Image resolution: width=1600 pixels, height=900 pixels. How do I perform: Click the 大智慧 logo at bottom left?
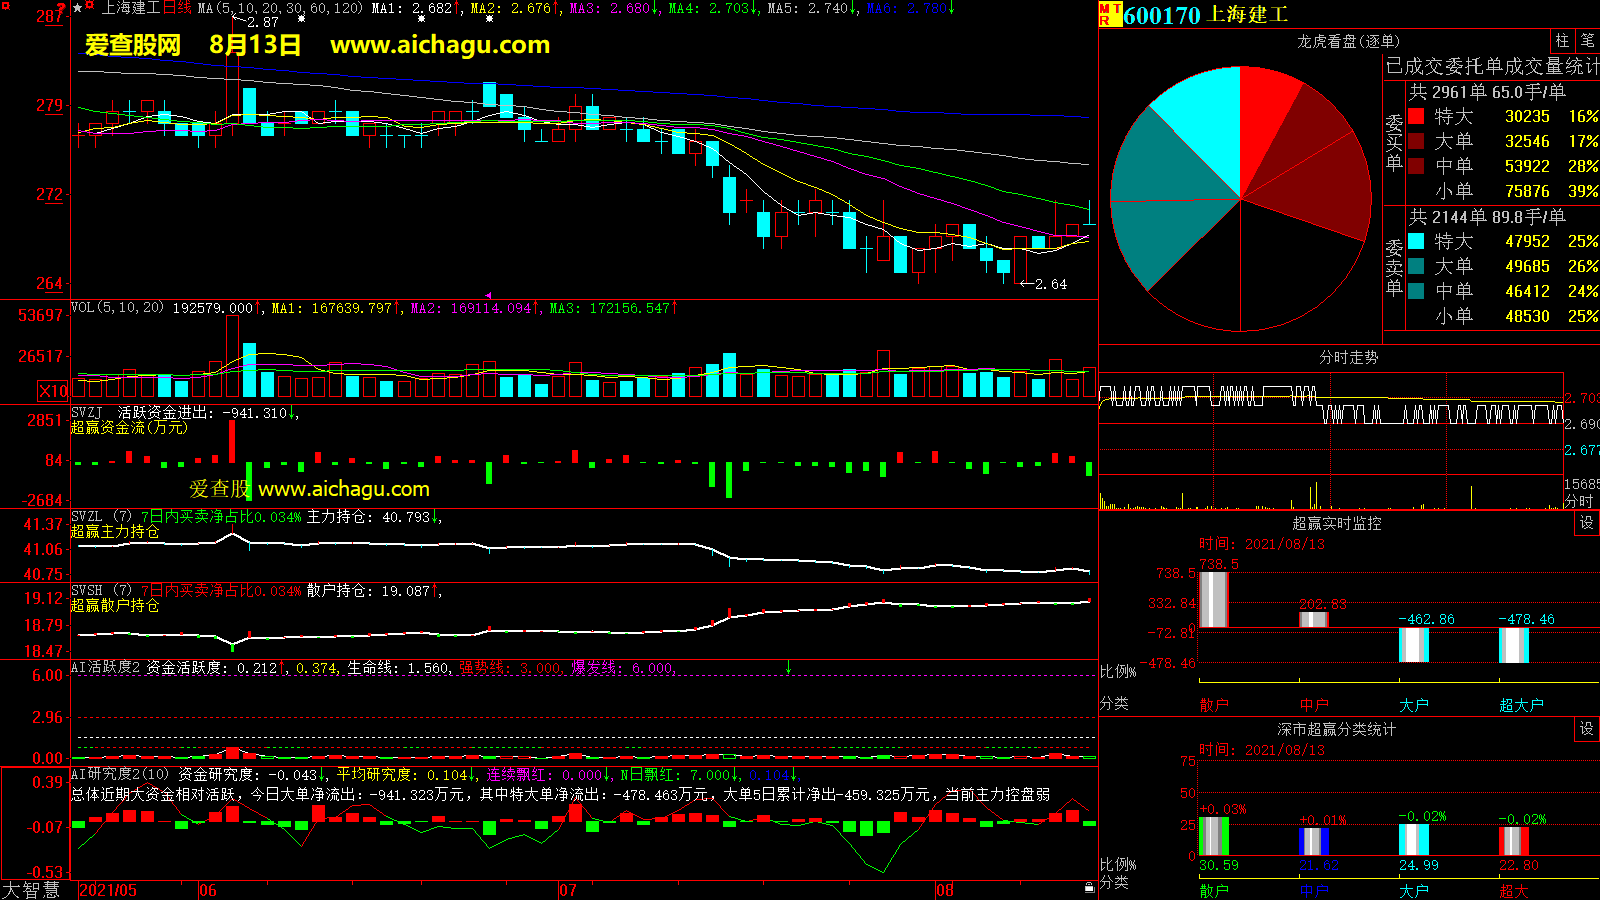pyautogui.click(x=32, y=890)
